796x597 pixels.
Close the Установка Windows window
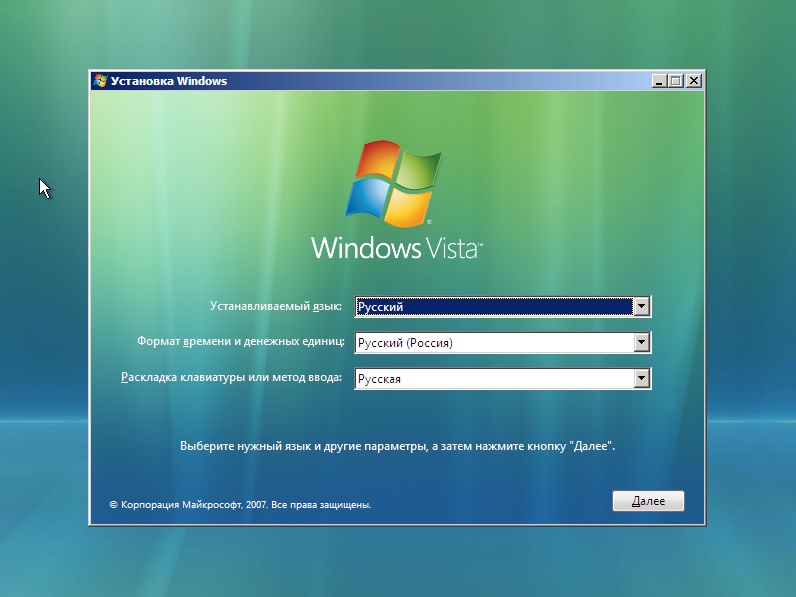(x=693, y=81)
